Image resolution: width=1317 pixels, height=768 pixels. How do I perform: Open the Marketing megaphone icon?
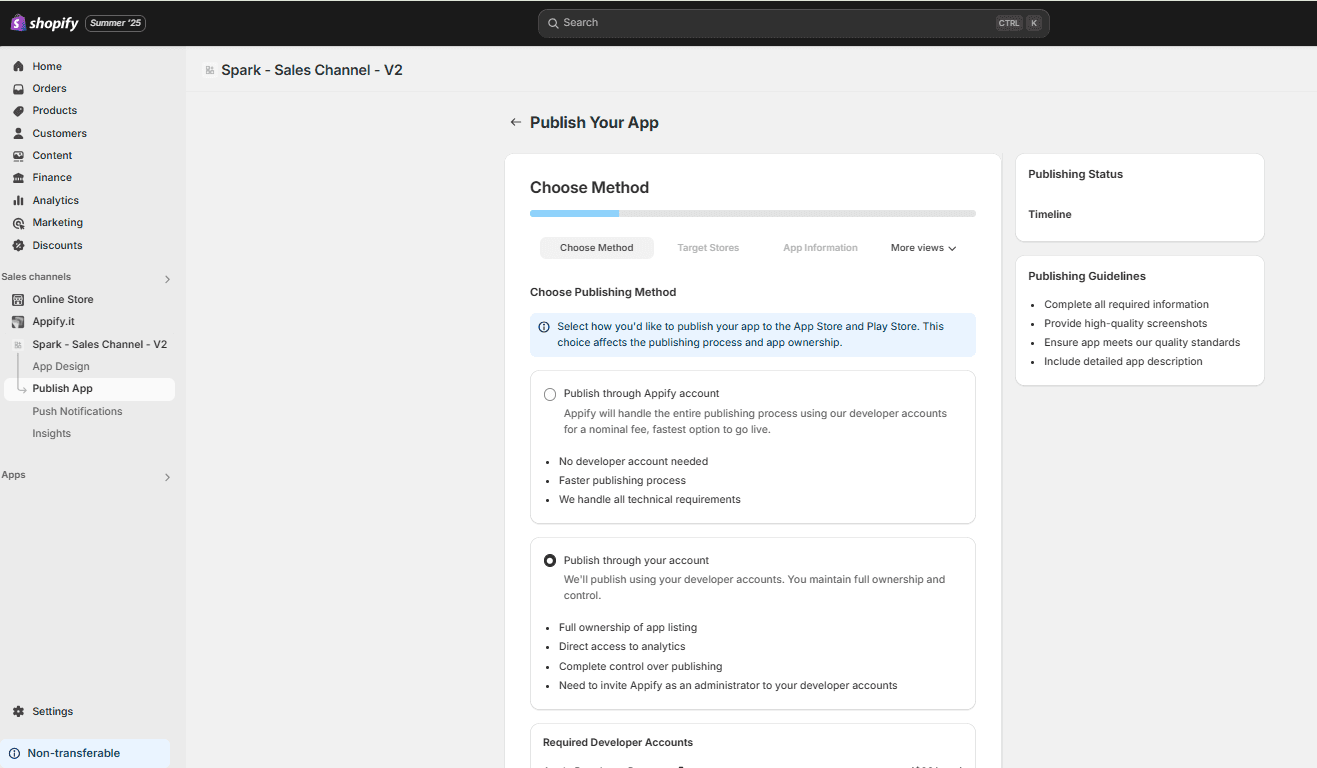[18, 222]
